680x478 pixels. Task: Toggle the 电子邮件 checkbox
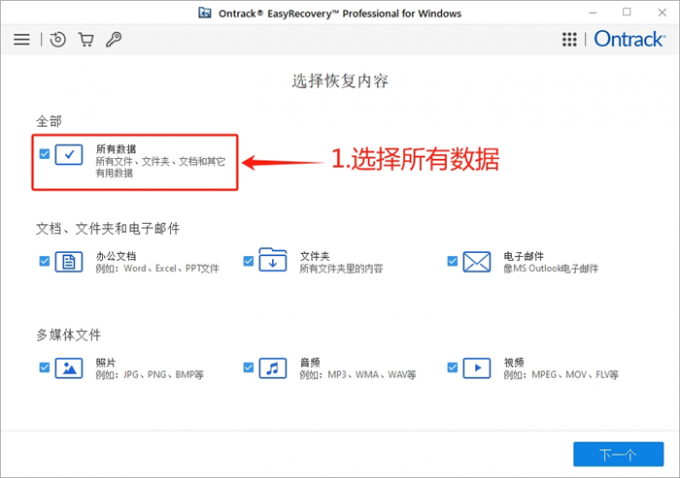coord(452,261)
